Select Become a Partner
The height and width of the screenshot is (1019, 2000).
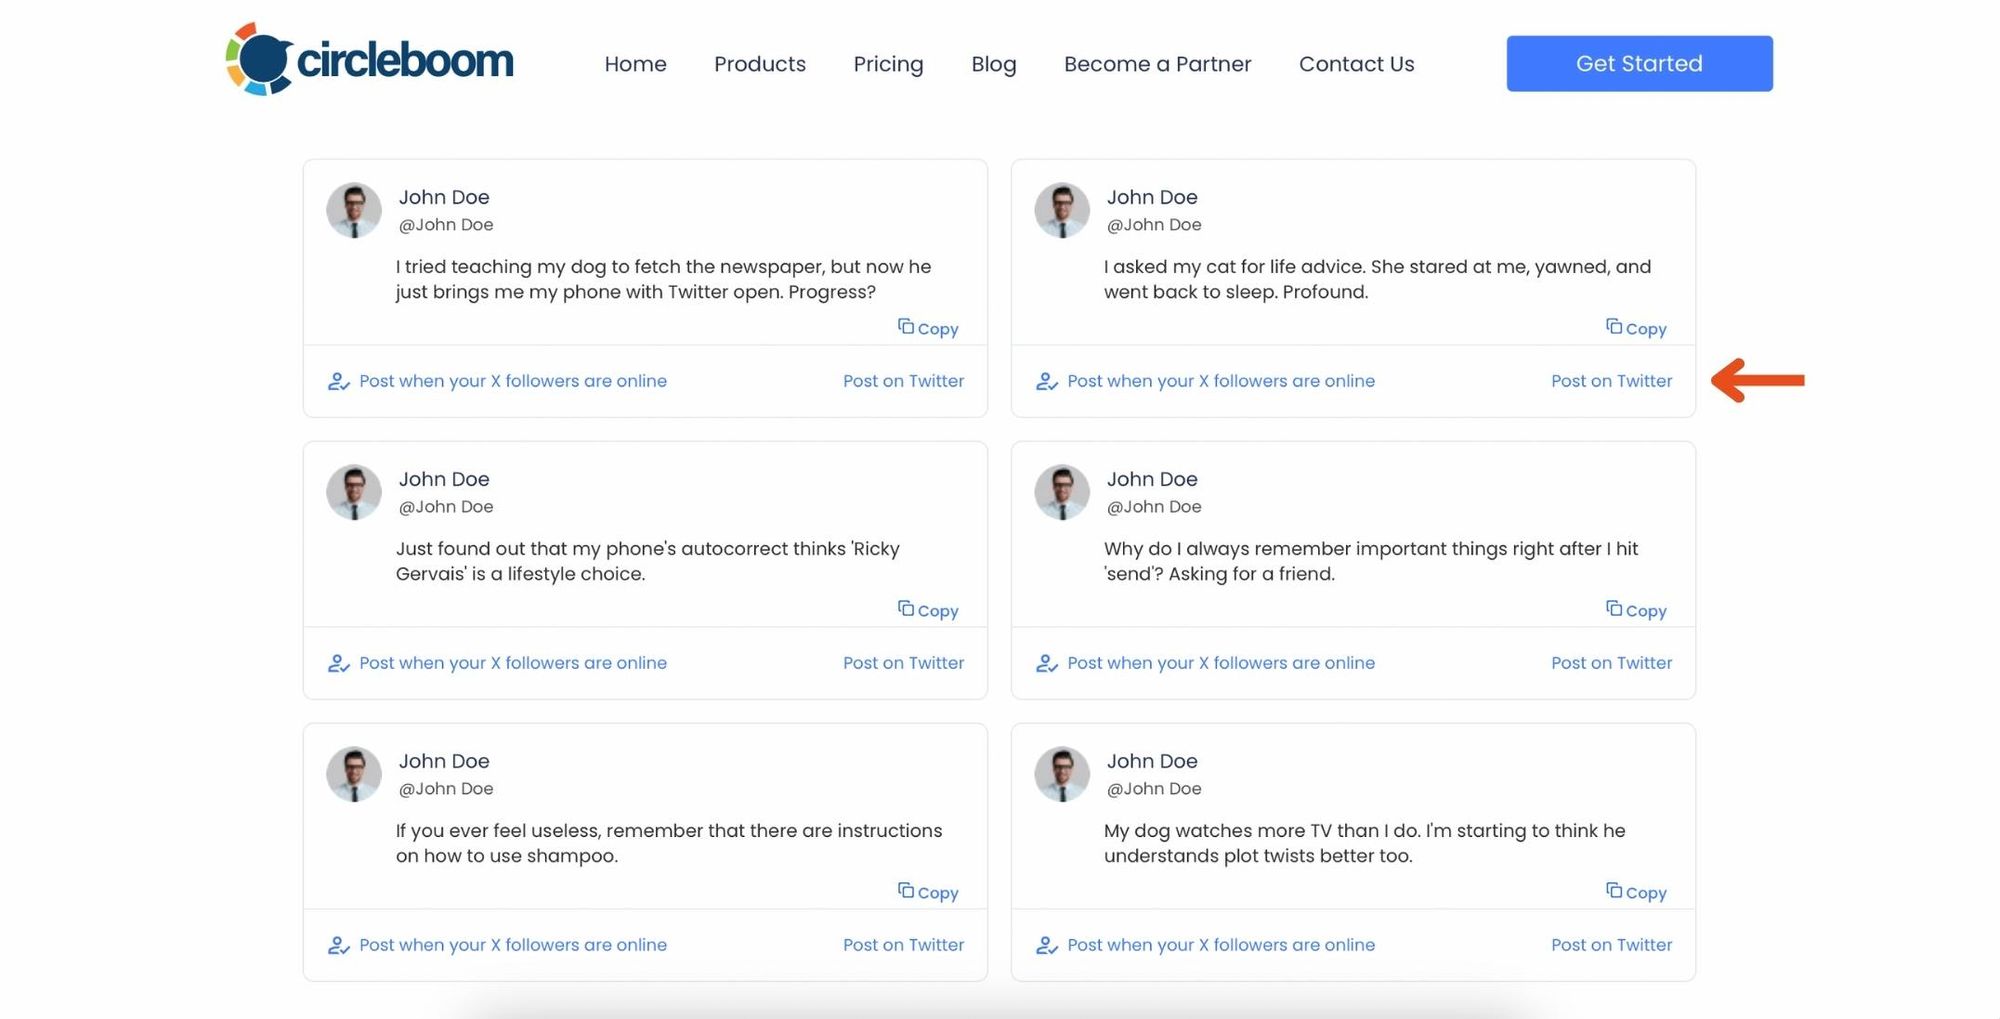click(1157, 63)
